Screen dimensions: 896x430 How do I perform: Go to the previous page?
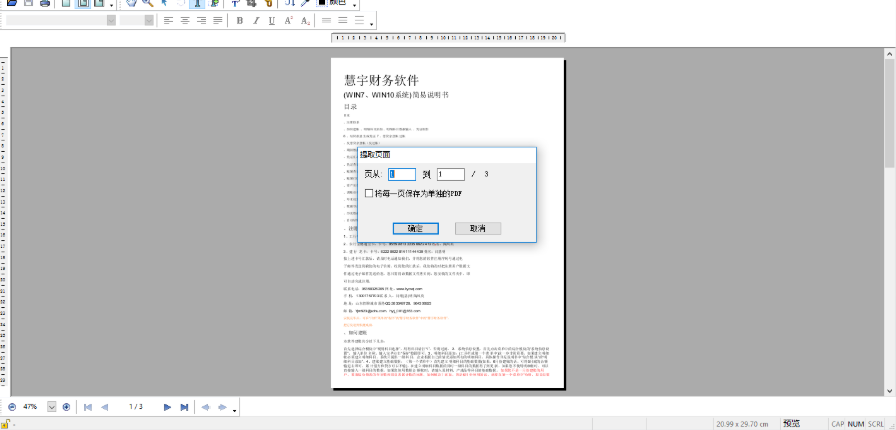click(x=105, y=407)
